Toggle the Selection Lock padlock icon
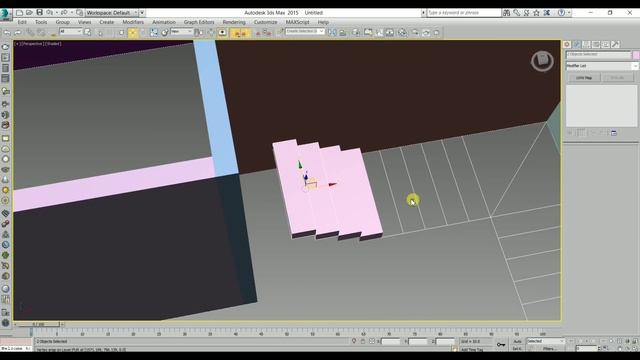 [363, 341]
